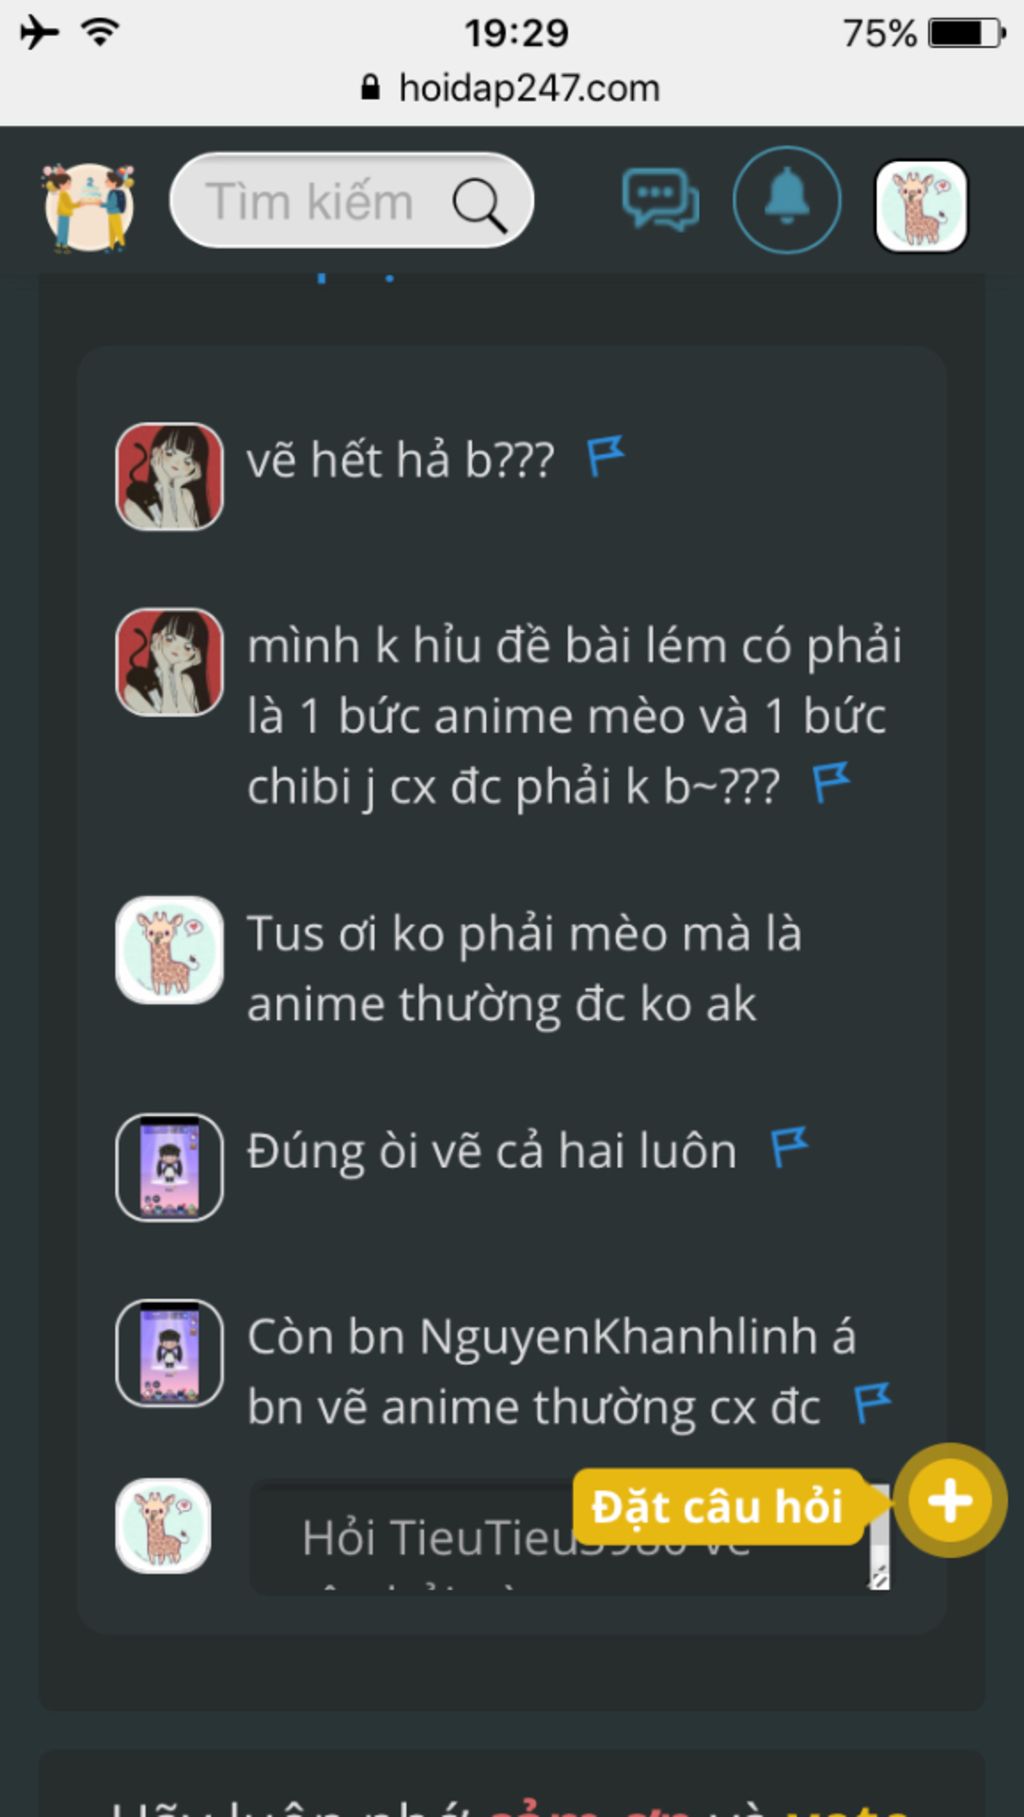The height and width of the screenshot is (1817, 1024).
Task: Tap giraffe avatar next to comment input
Action: pos(163,1526)
